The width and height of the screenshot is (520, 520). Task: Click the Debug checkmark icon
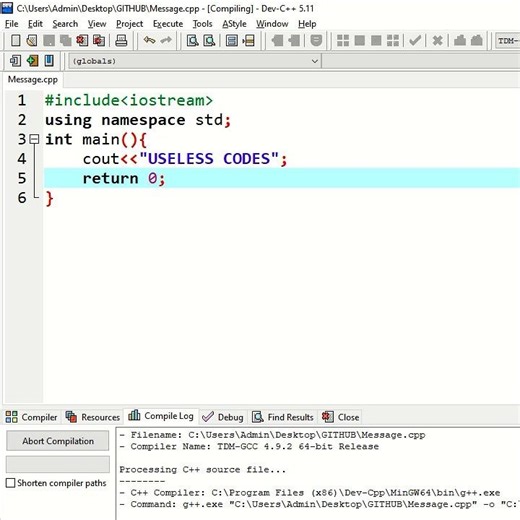(x=415, y=41)
